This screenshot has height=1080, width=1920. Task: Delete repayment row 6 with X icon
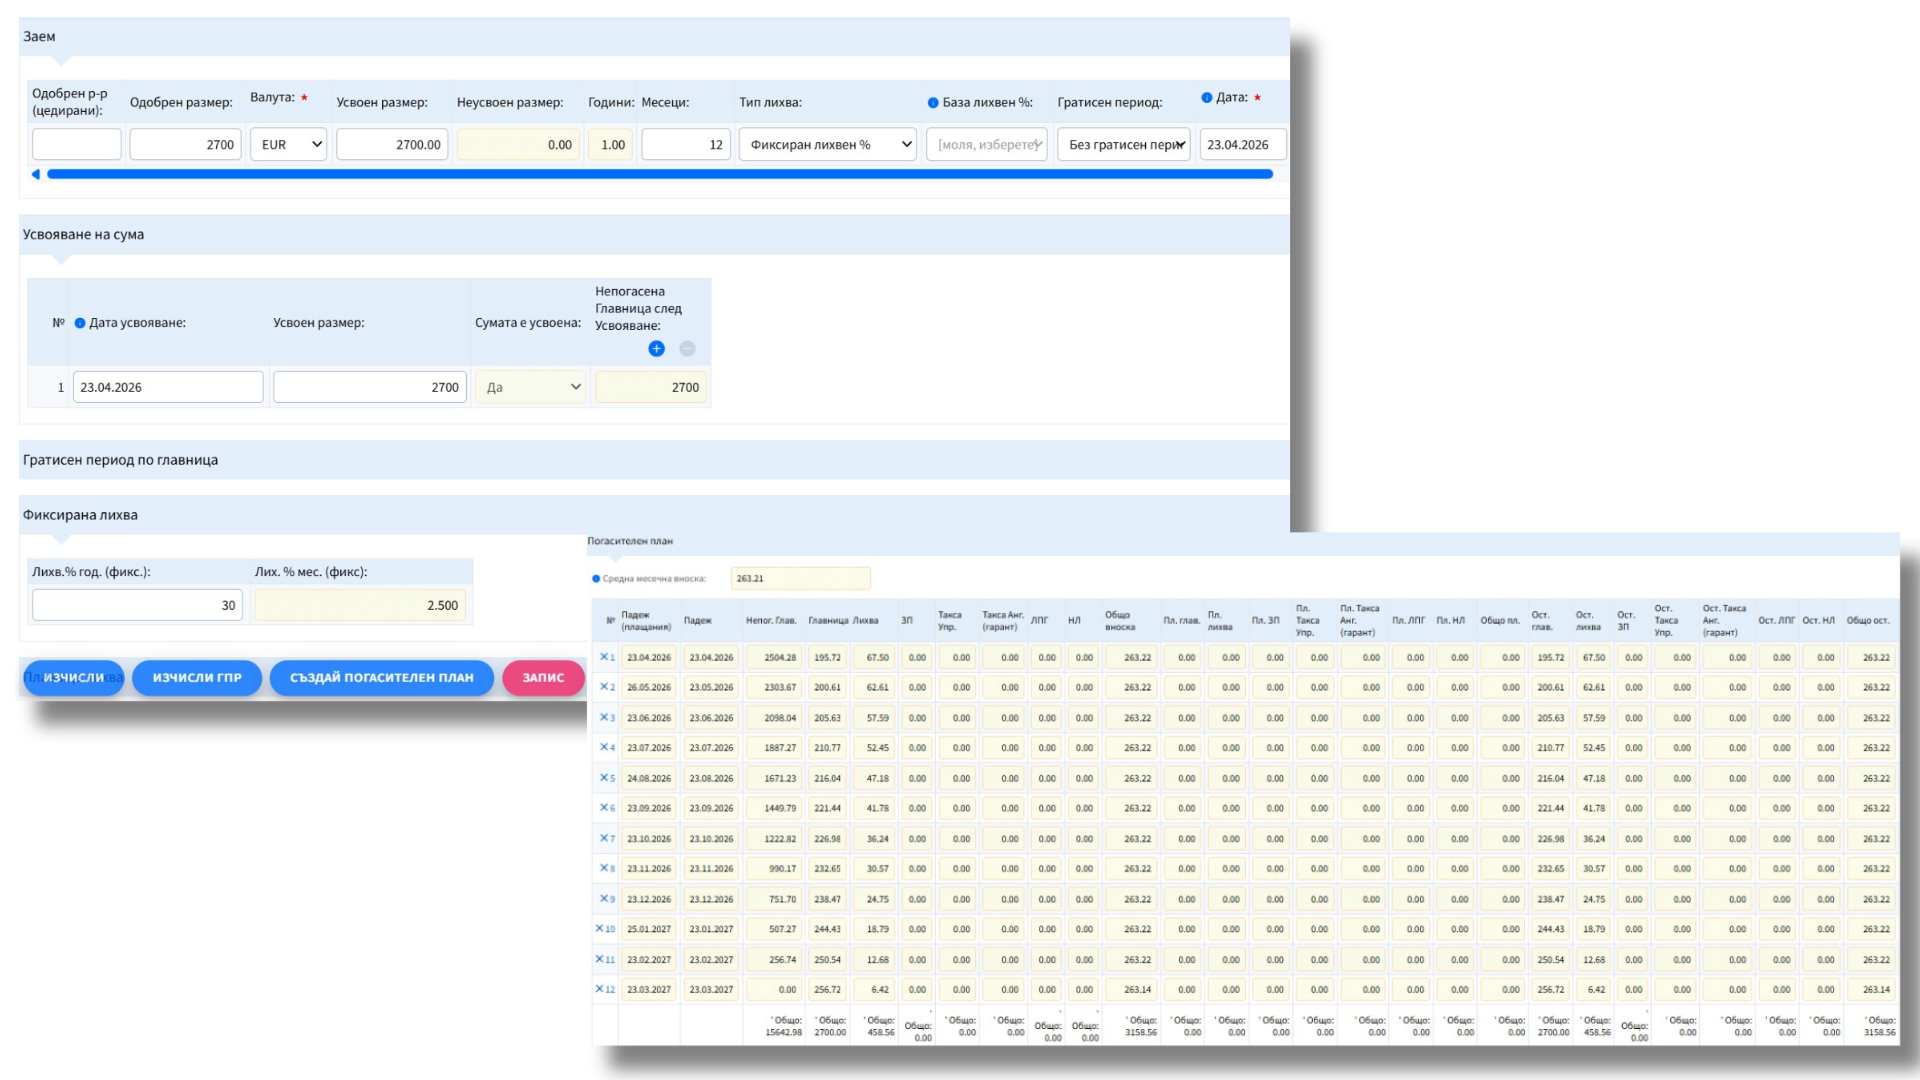[x=604, y=807]
